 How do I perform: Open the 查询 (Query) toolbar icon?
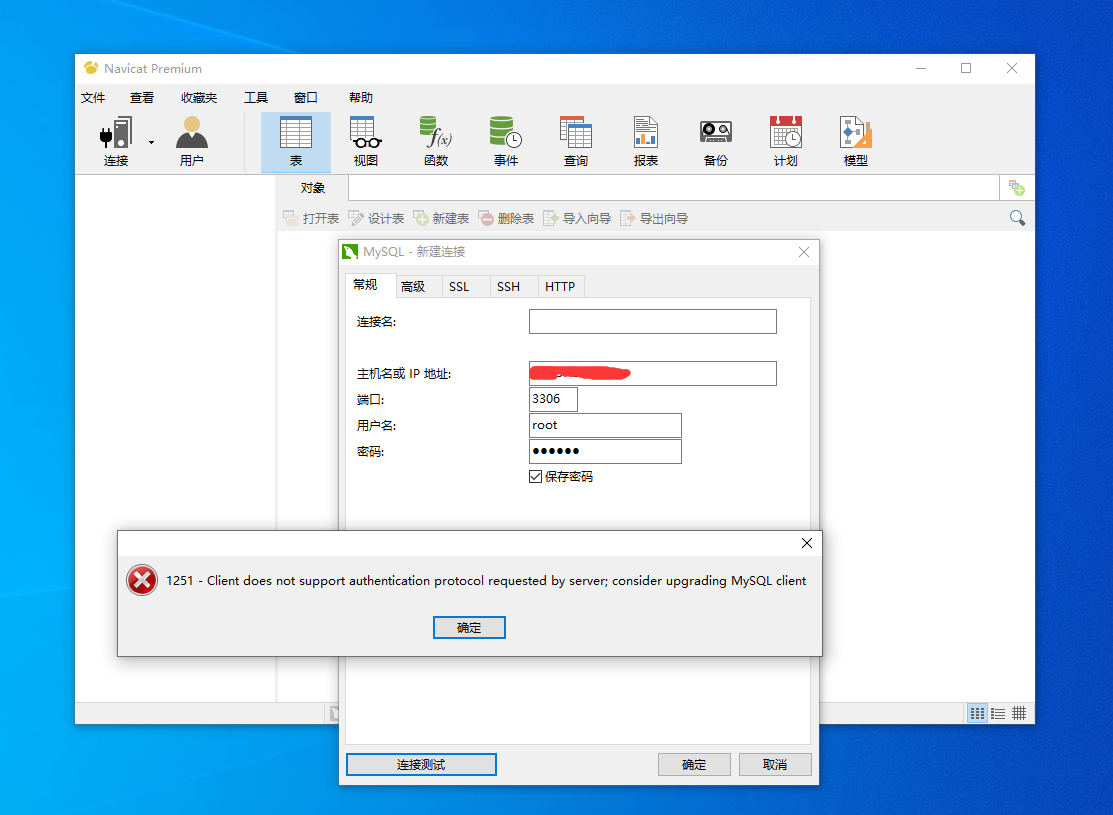(x=576, y=141)
